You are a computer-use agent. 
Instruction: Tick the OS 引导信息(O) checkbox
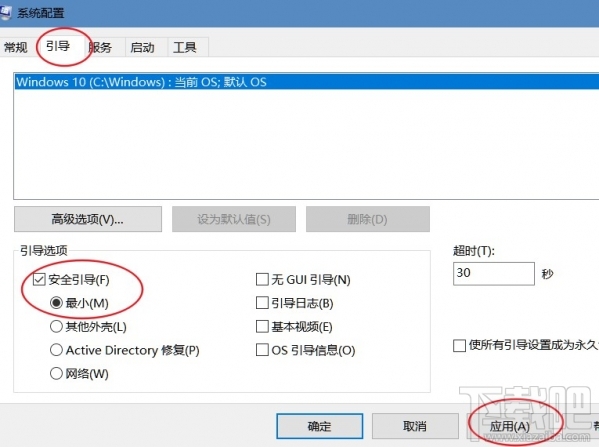click(x=262, y=350)
